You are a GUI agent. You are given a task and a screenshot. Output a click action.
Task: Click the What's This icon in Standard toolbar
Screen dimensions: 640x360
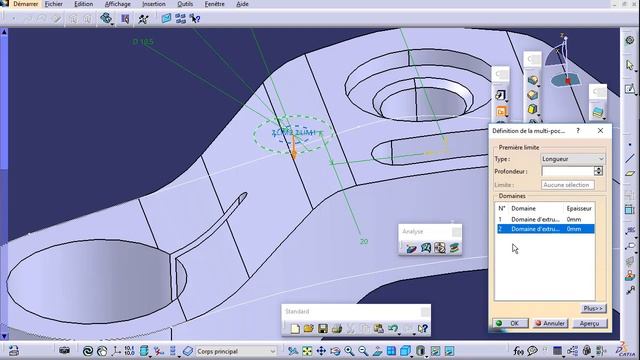tap(423, 329)
